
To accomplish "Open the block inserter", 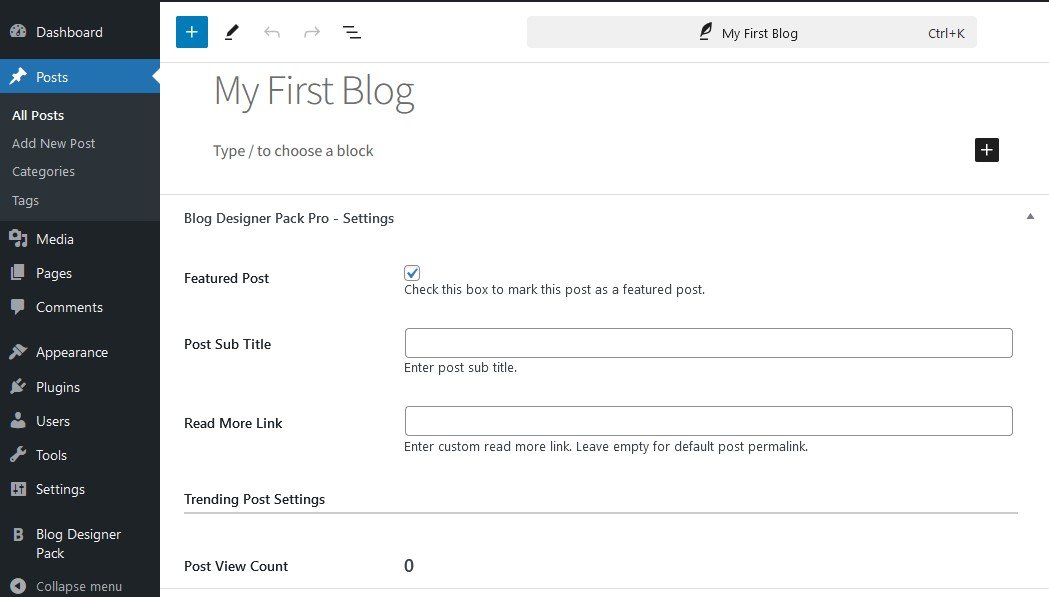I will coord(191,31).
